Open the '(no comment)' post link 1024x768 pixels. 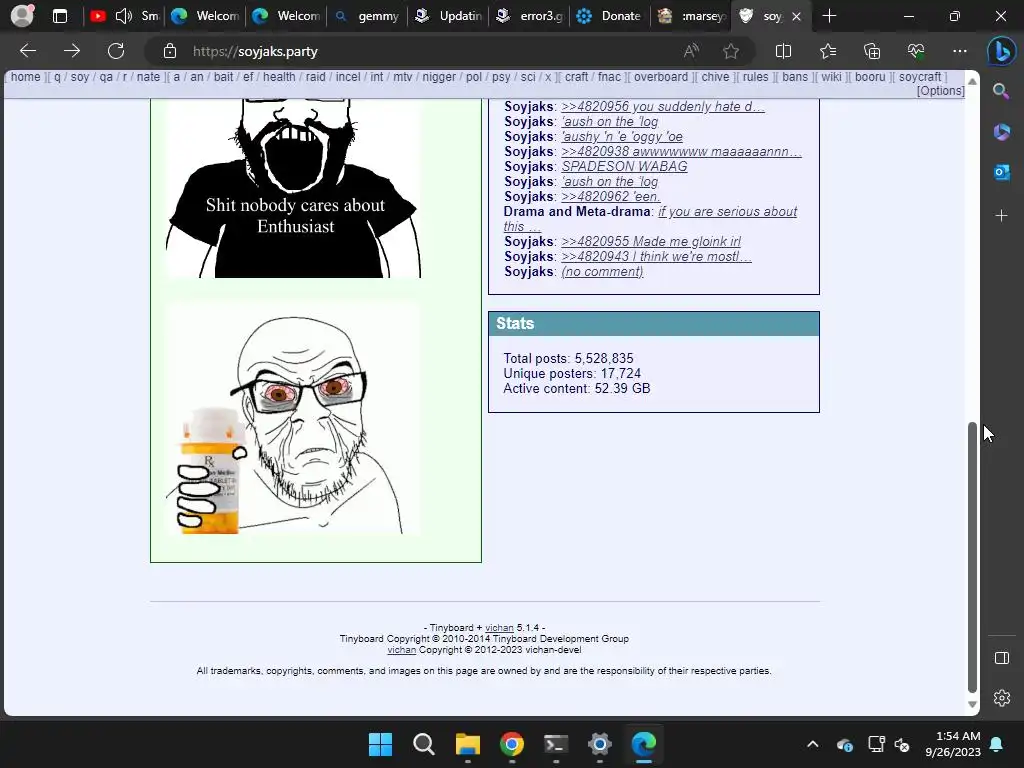[602, 272]
